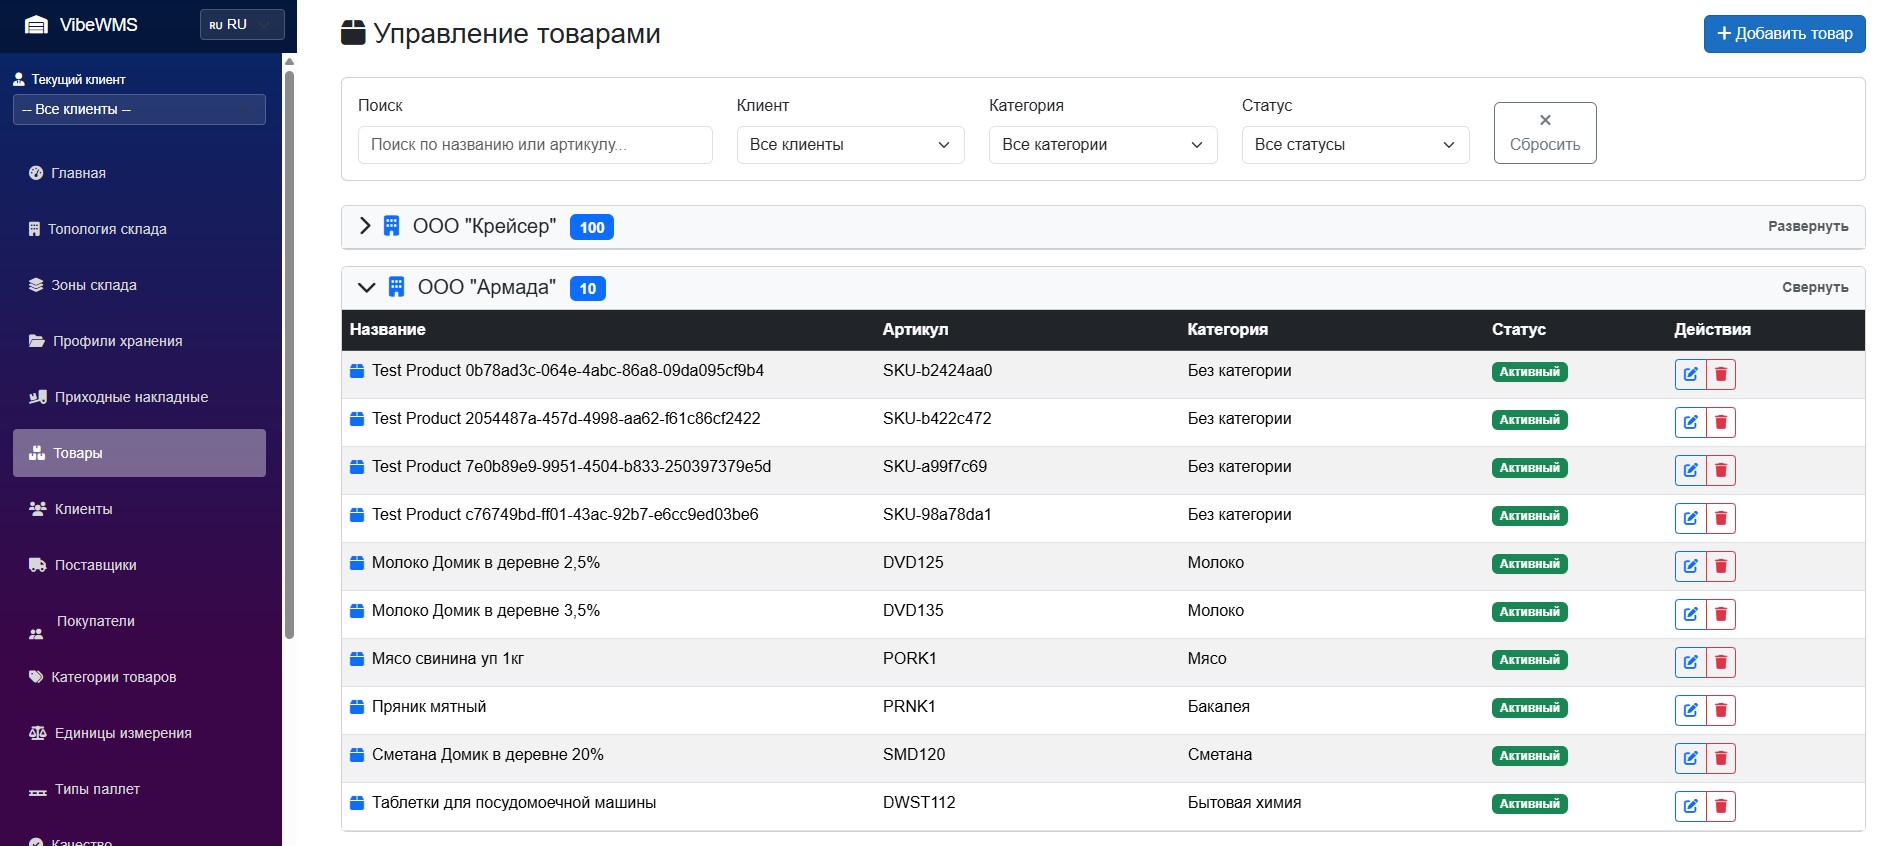This screenshot has width=1897, height=846.
Task: Open Категории товаров in the sidebar
Action: (x=113, y=677)
